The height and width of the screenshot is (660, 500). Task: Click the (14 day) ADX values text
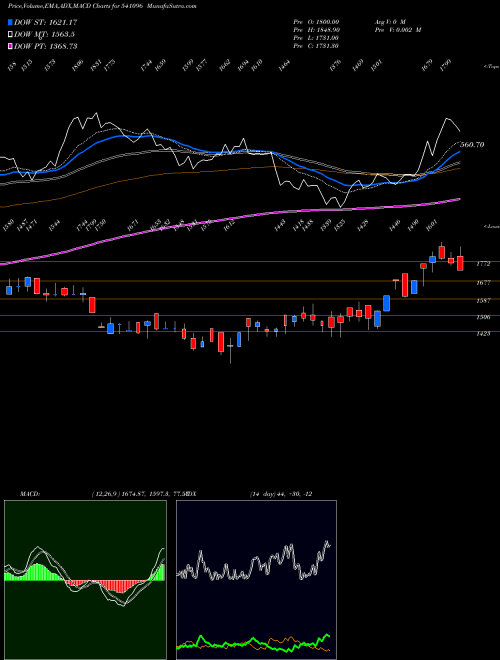tap(281, 494)
